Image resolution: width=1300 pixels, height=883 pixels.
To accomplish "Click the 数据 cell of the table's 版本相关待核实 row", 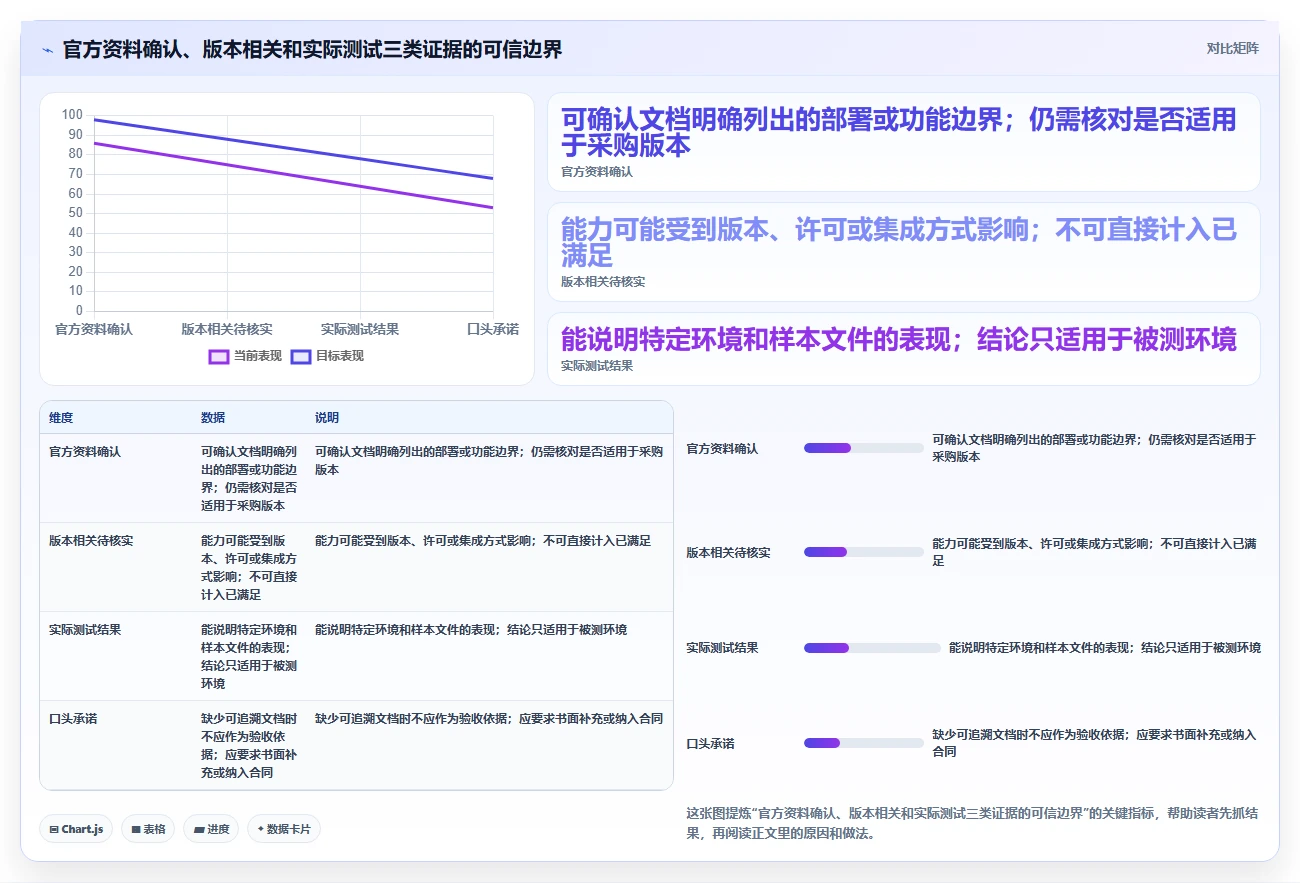I will 249,567.
